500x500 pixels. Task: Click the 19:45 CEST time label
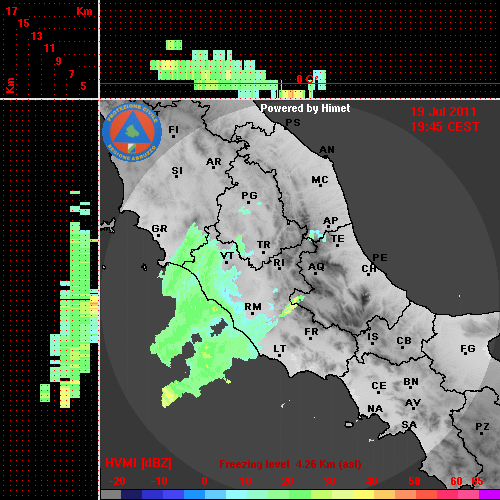click(445, 127)
